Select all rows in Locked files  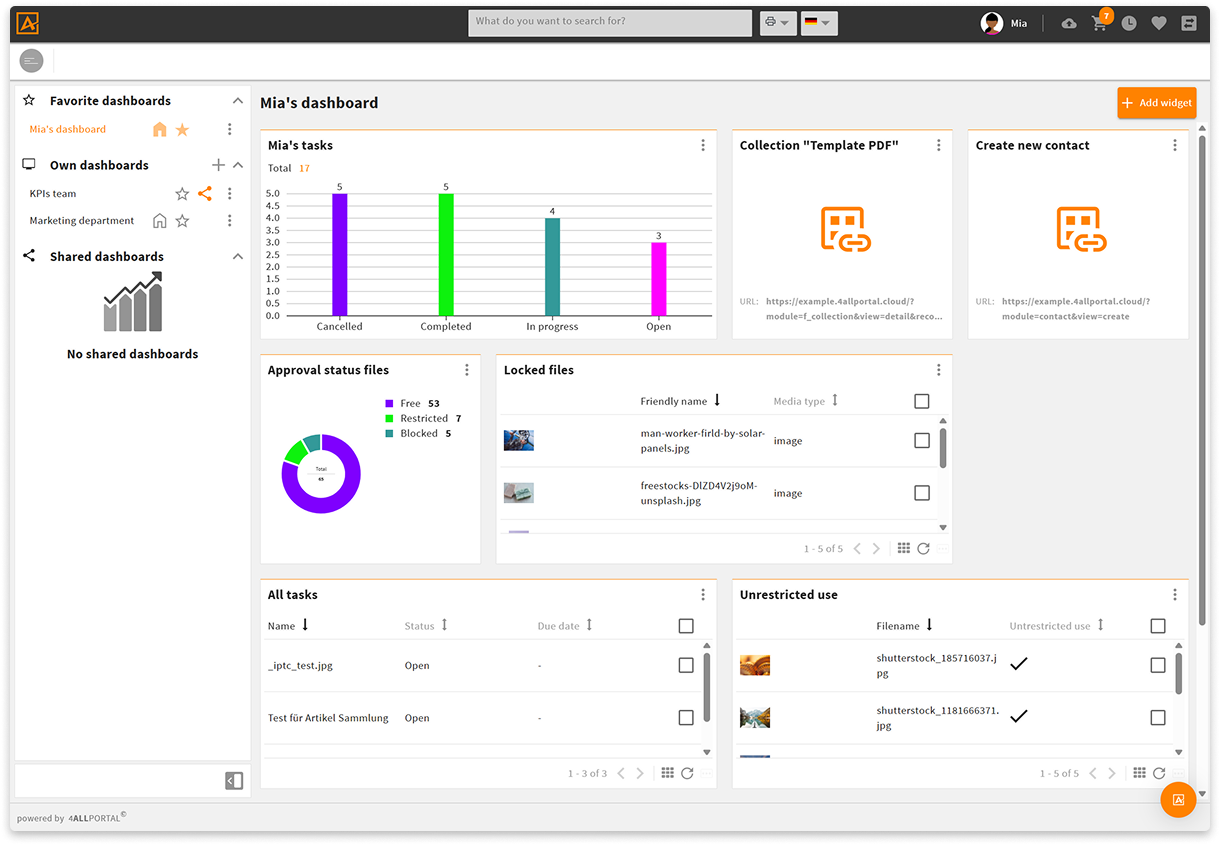click(922, 401)
